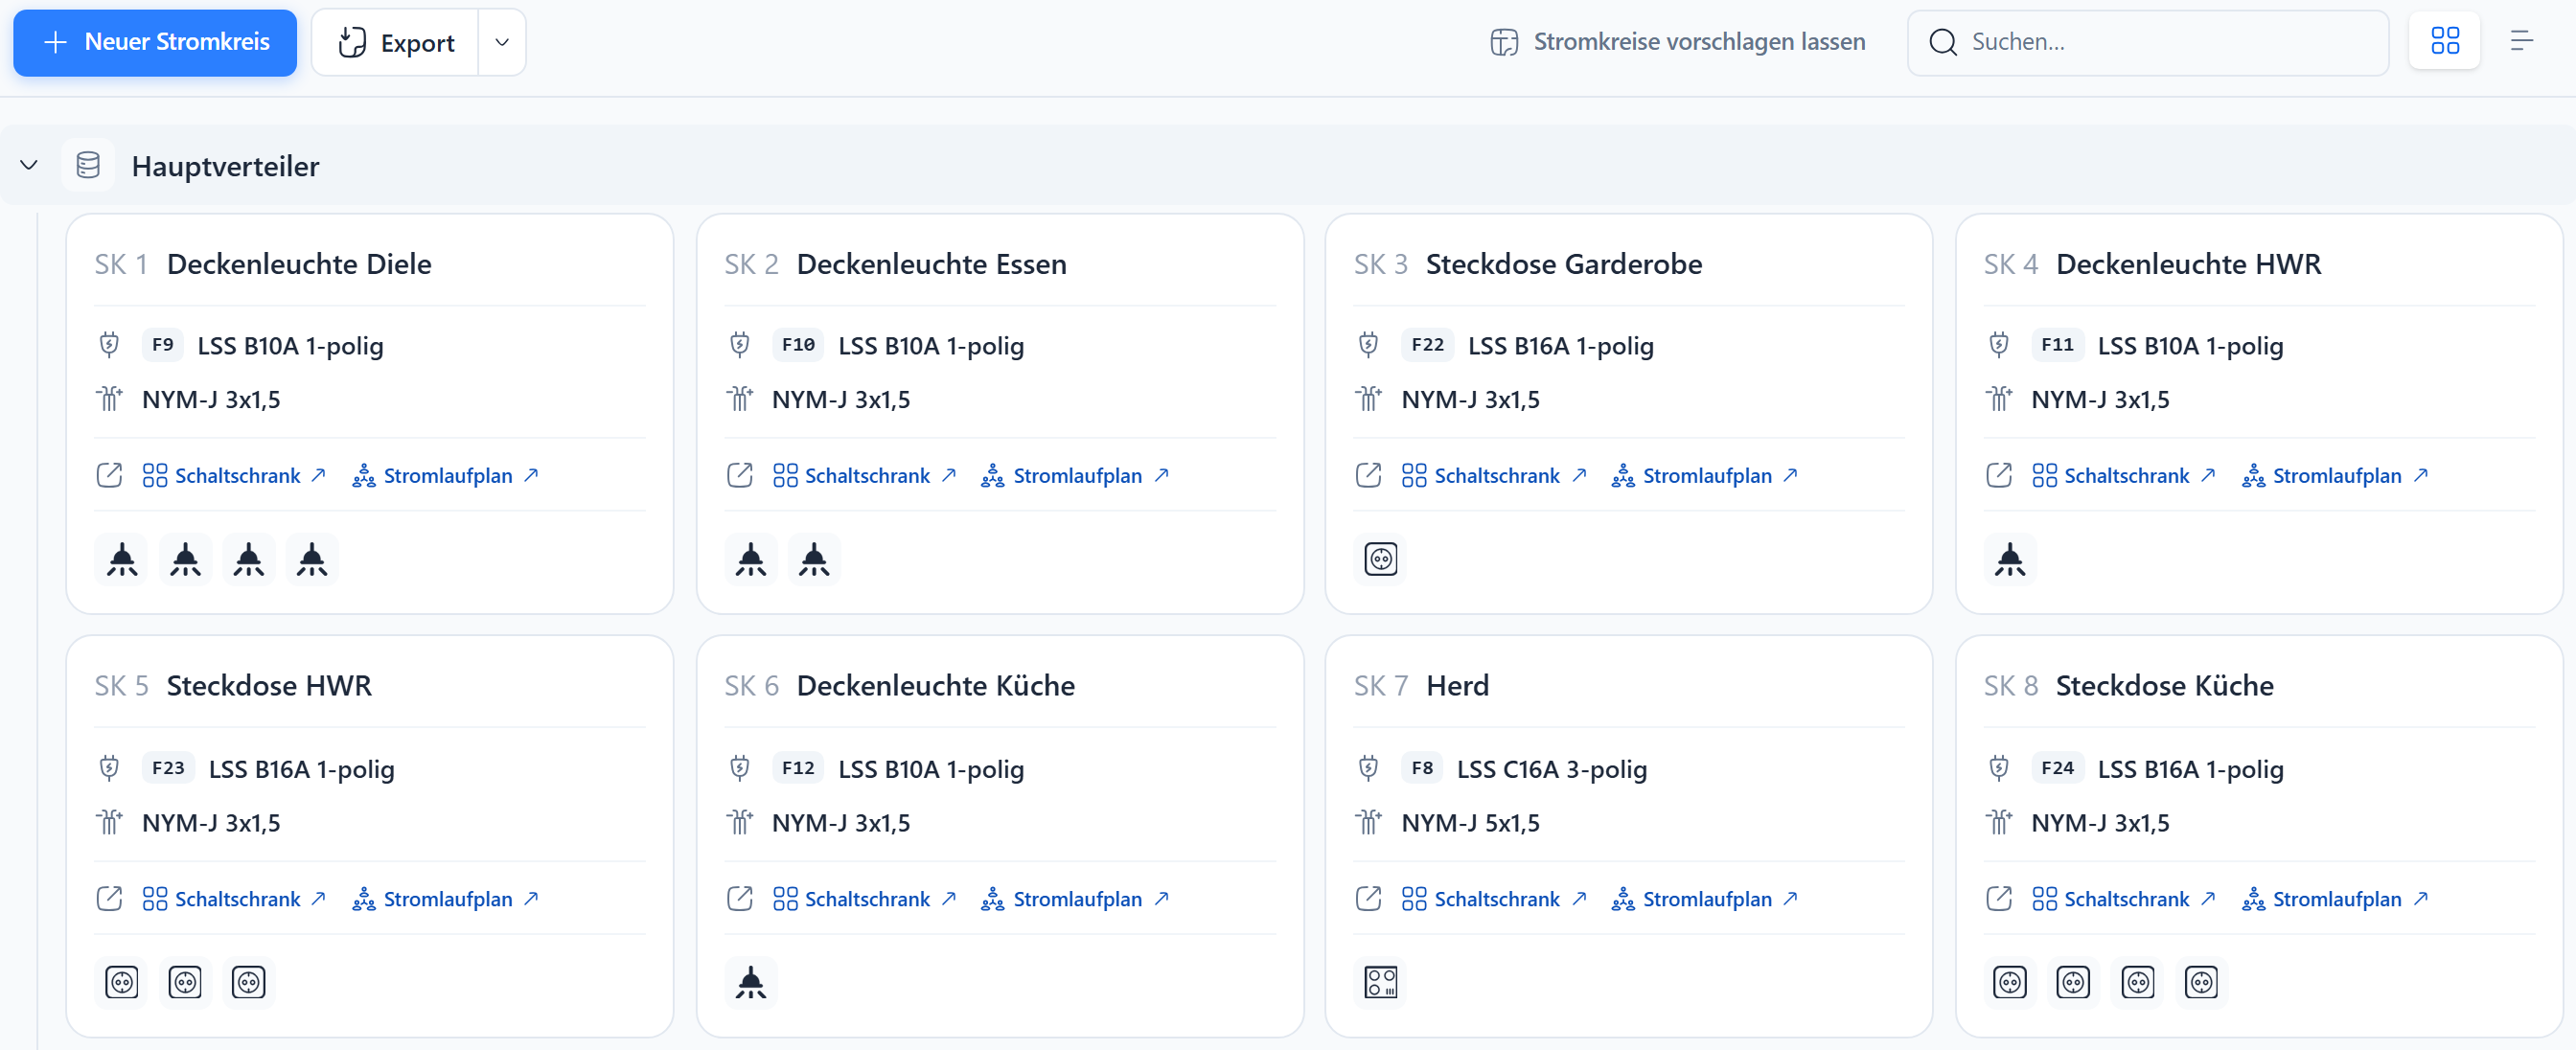The width and height of the screenshot is (2576, 1050).
Task: Switch to grid card view
Action: coord(2445,41)
